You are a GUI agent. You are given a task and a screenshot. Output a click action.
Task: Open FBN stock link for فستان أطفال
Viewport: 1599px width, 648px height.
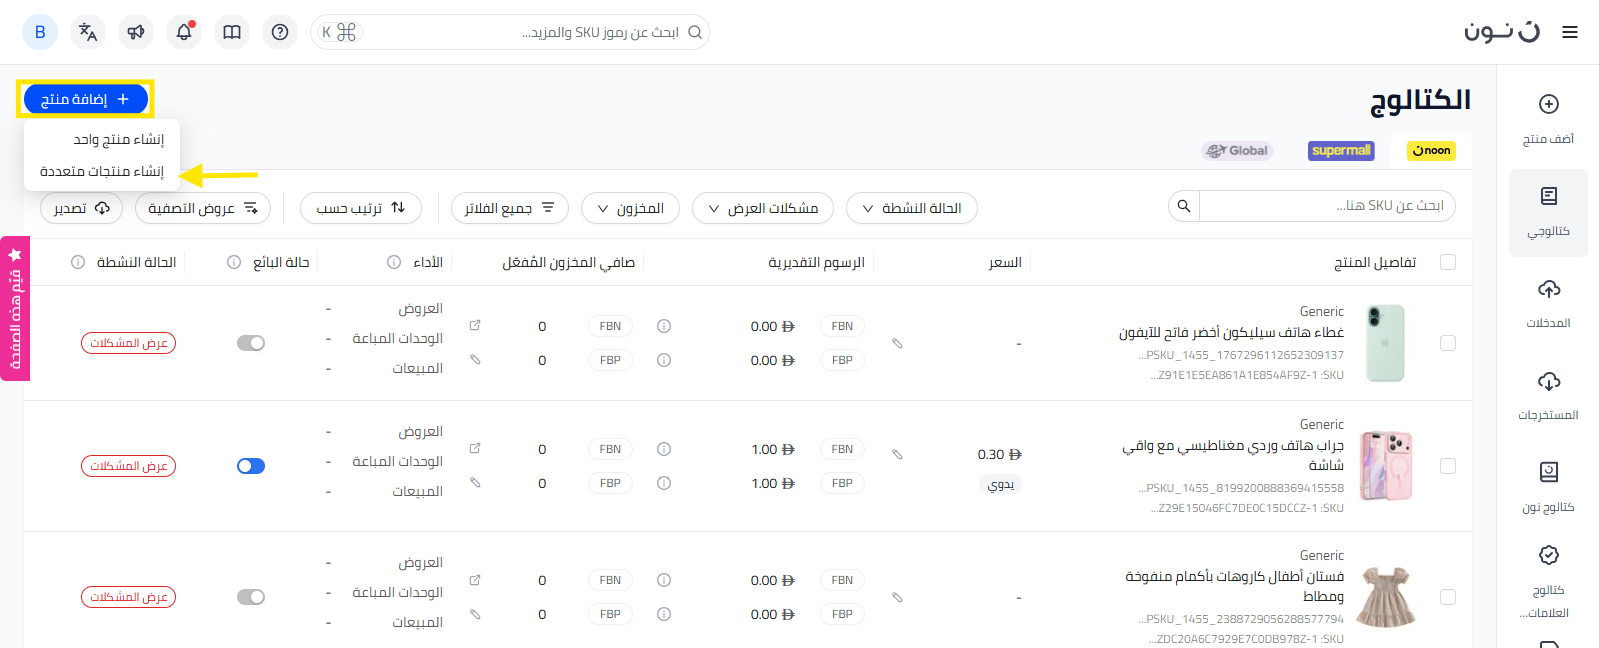[x=475, y=579]
